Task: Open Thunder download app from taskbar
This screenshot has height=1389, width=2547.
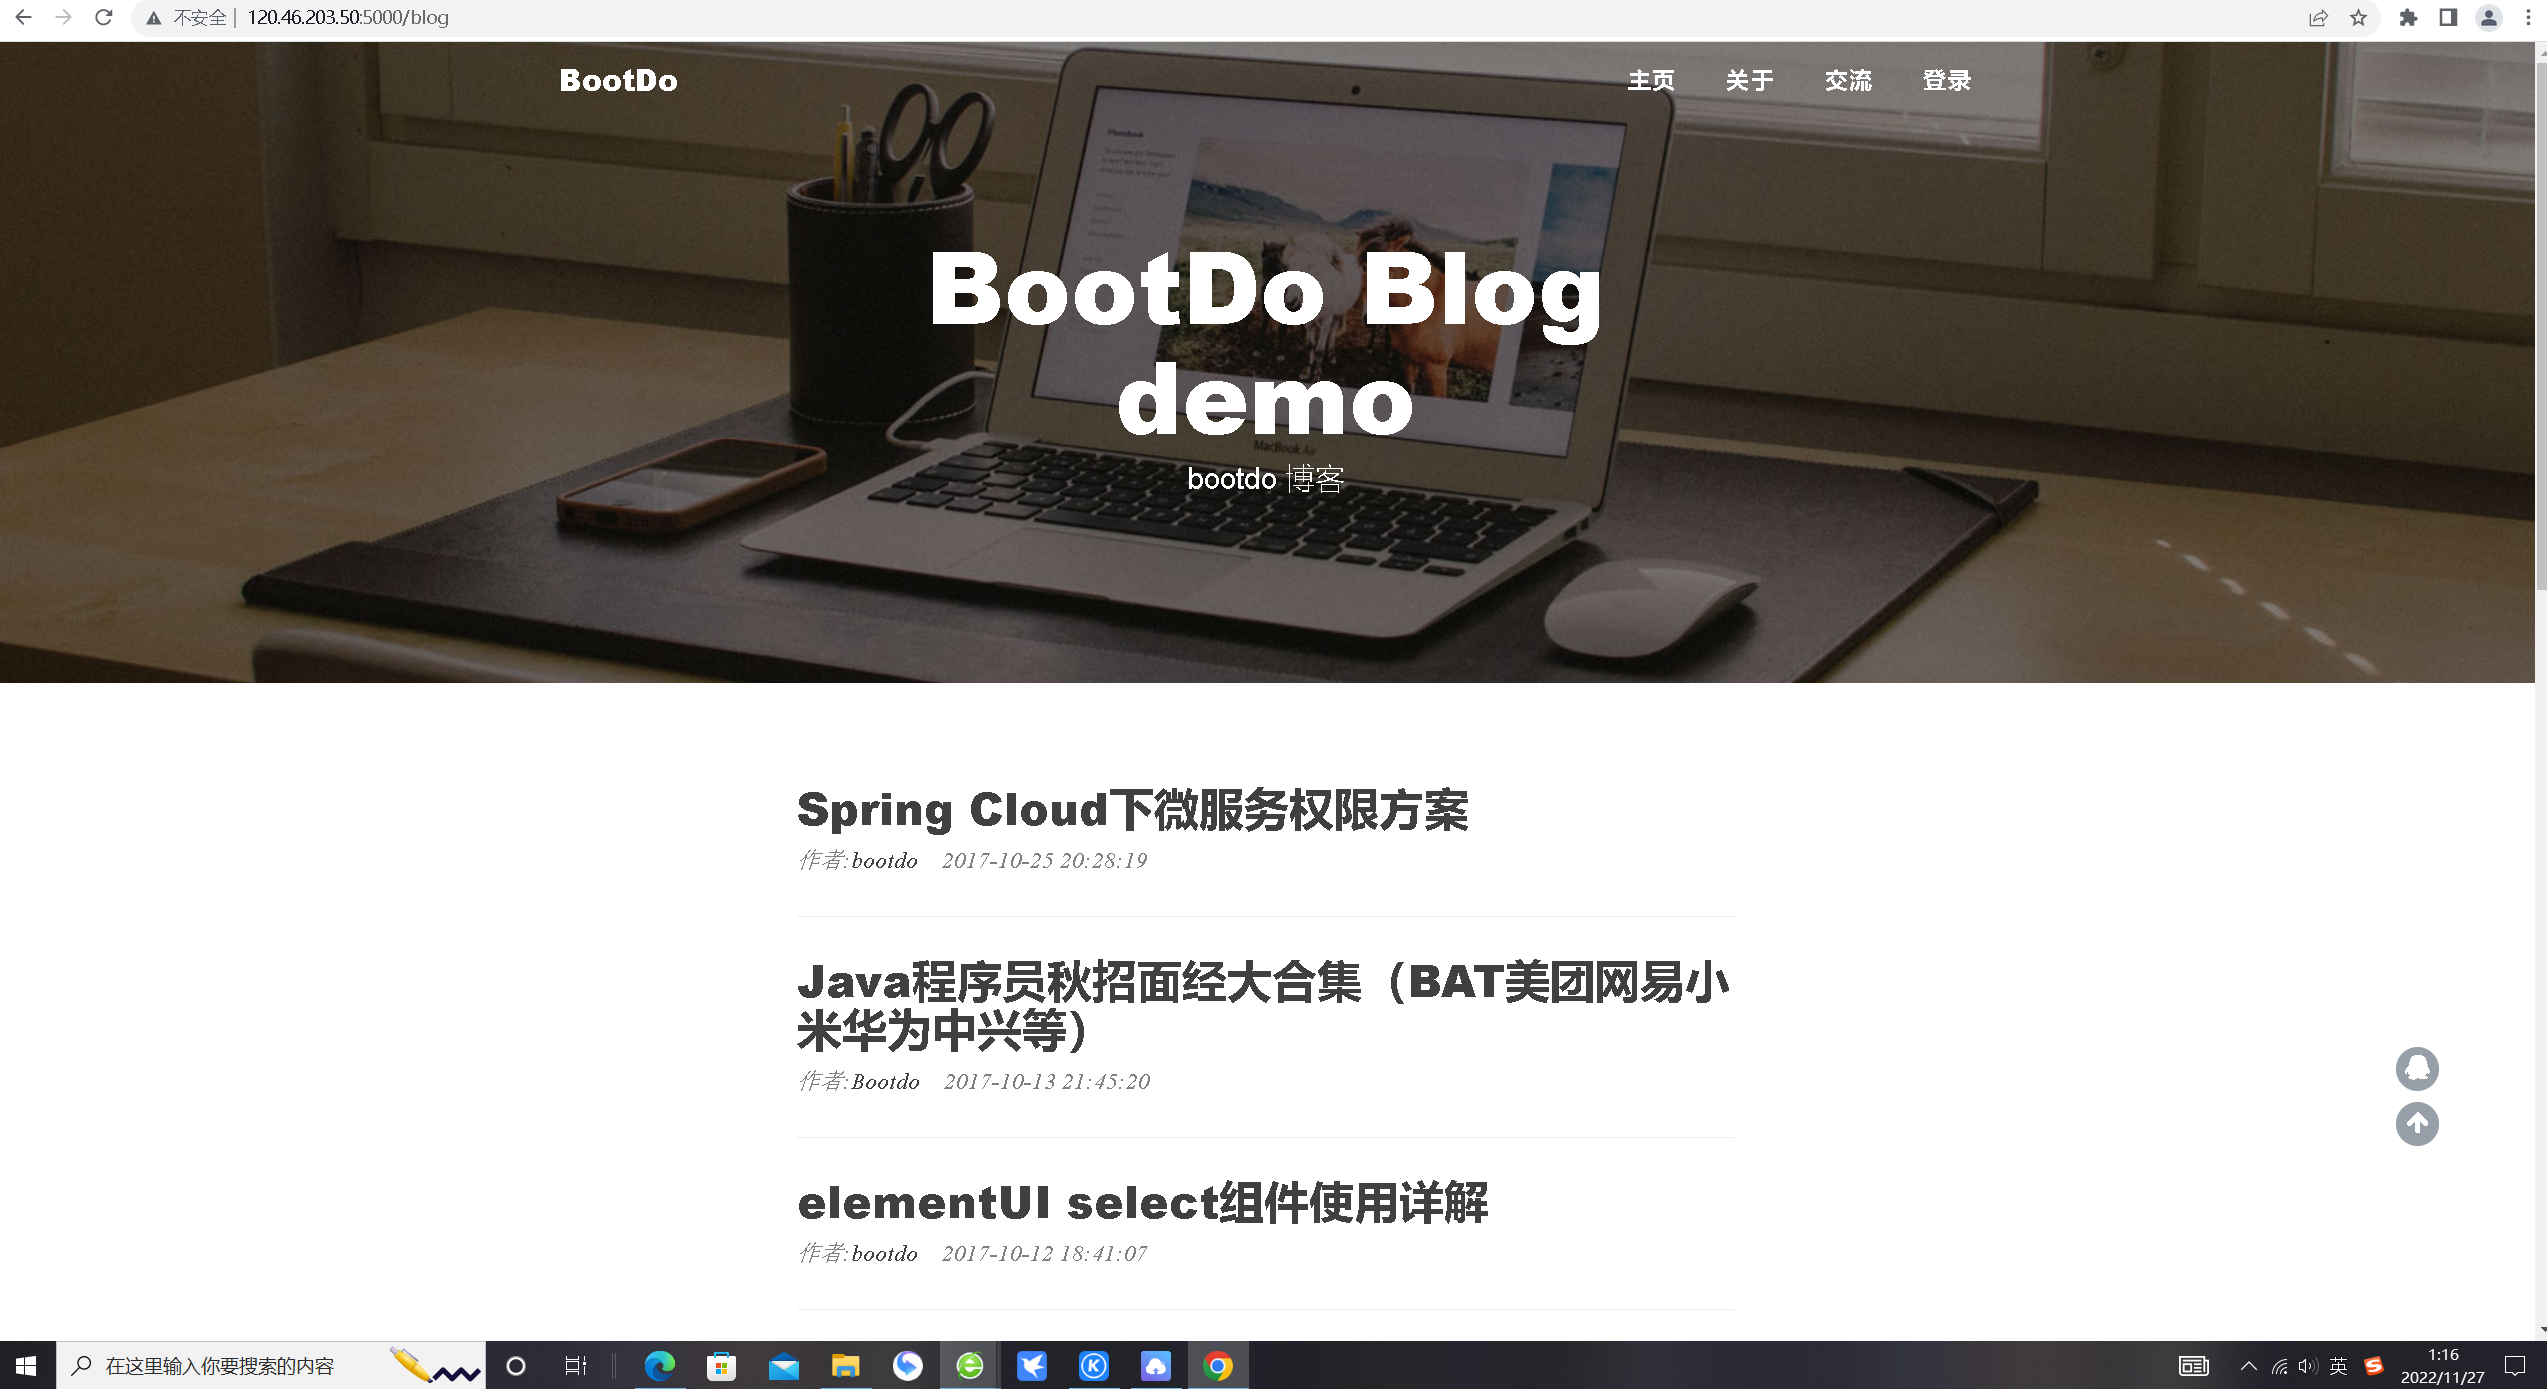Action: (1032, 1365)
